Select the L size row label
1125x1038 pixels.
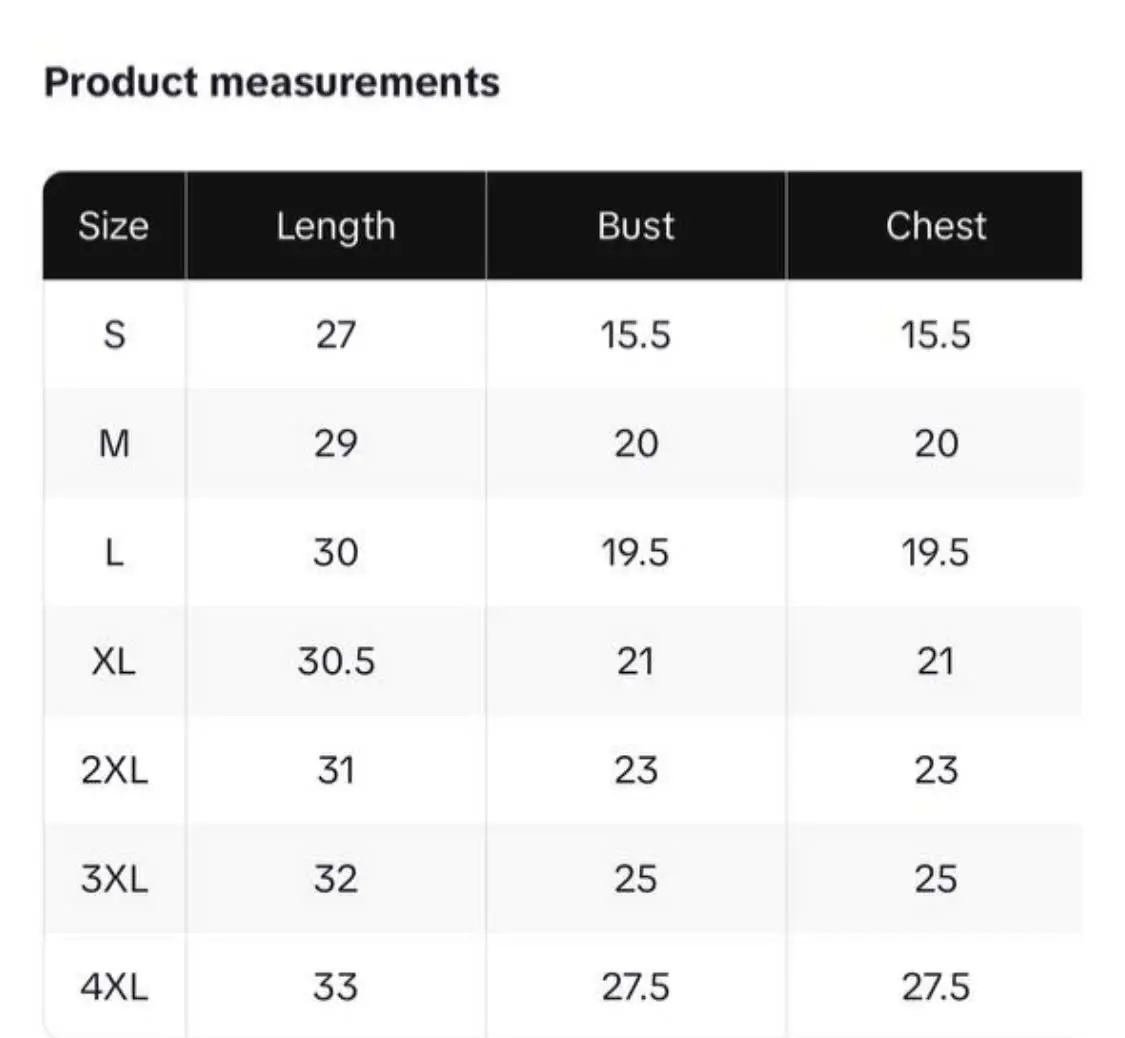pyautogui.click(x=114, y=553)
